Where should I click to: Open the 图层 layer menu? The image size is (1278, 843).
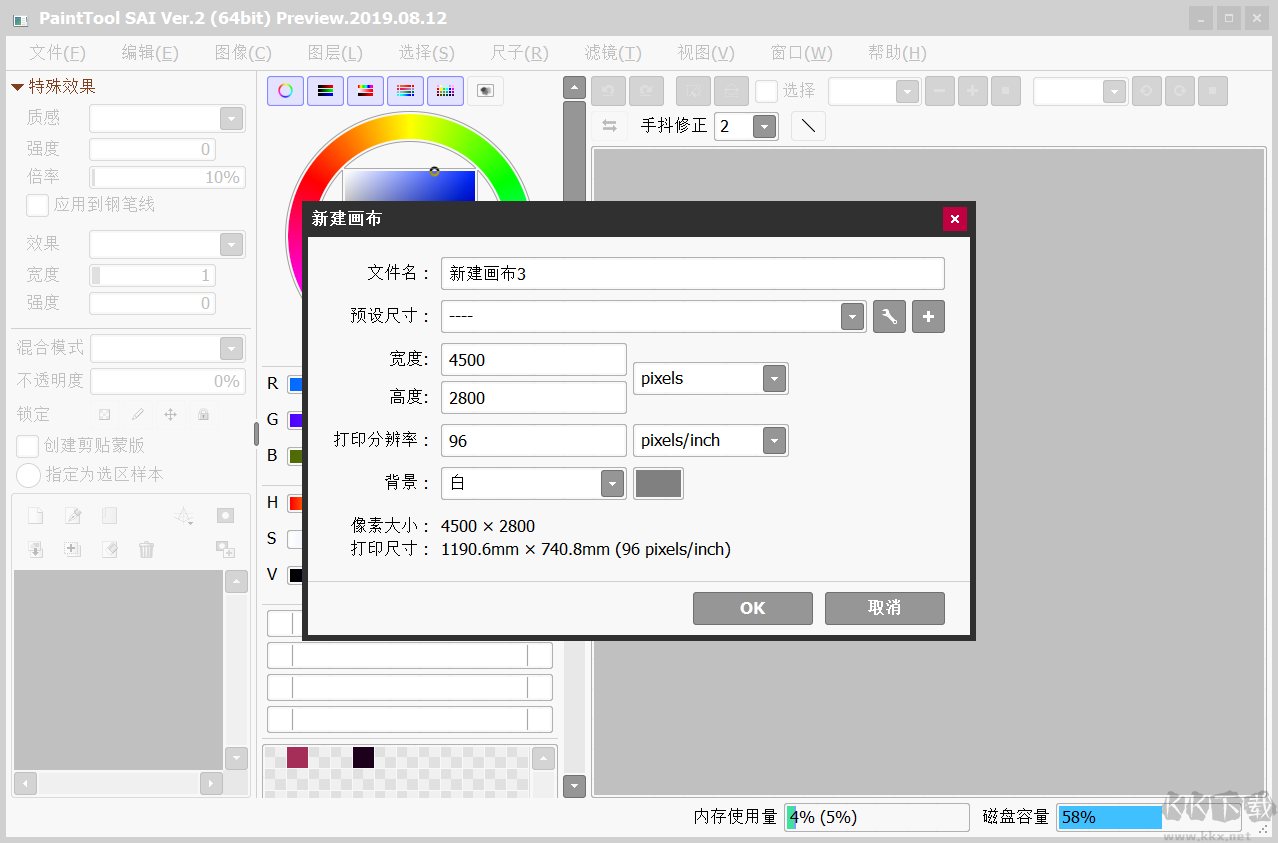[x=334, y=52]
